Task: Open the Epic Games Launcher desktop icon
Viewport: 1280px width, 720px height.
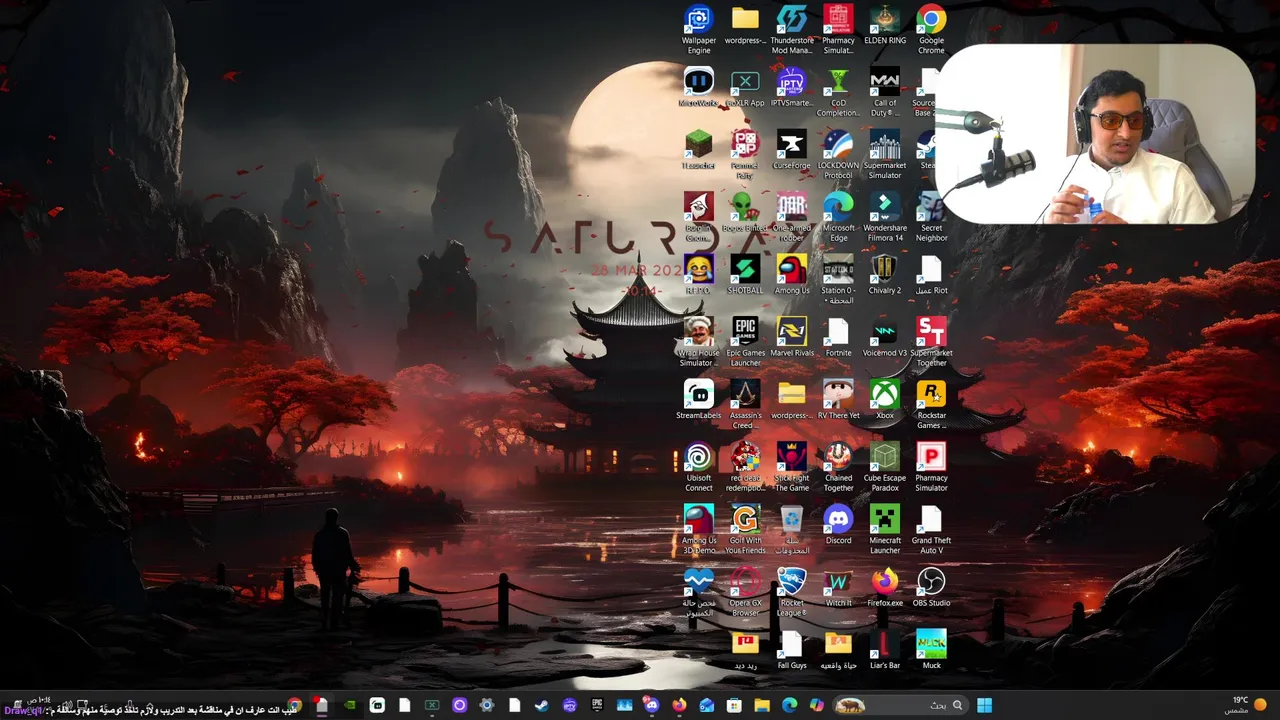Action: point(745,342)
